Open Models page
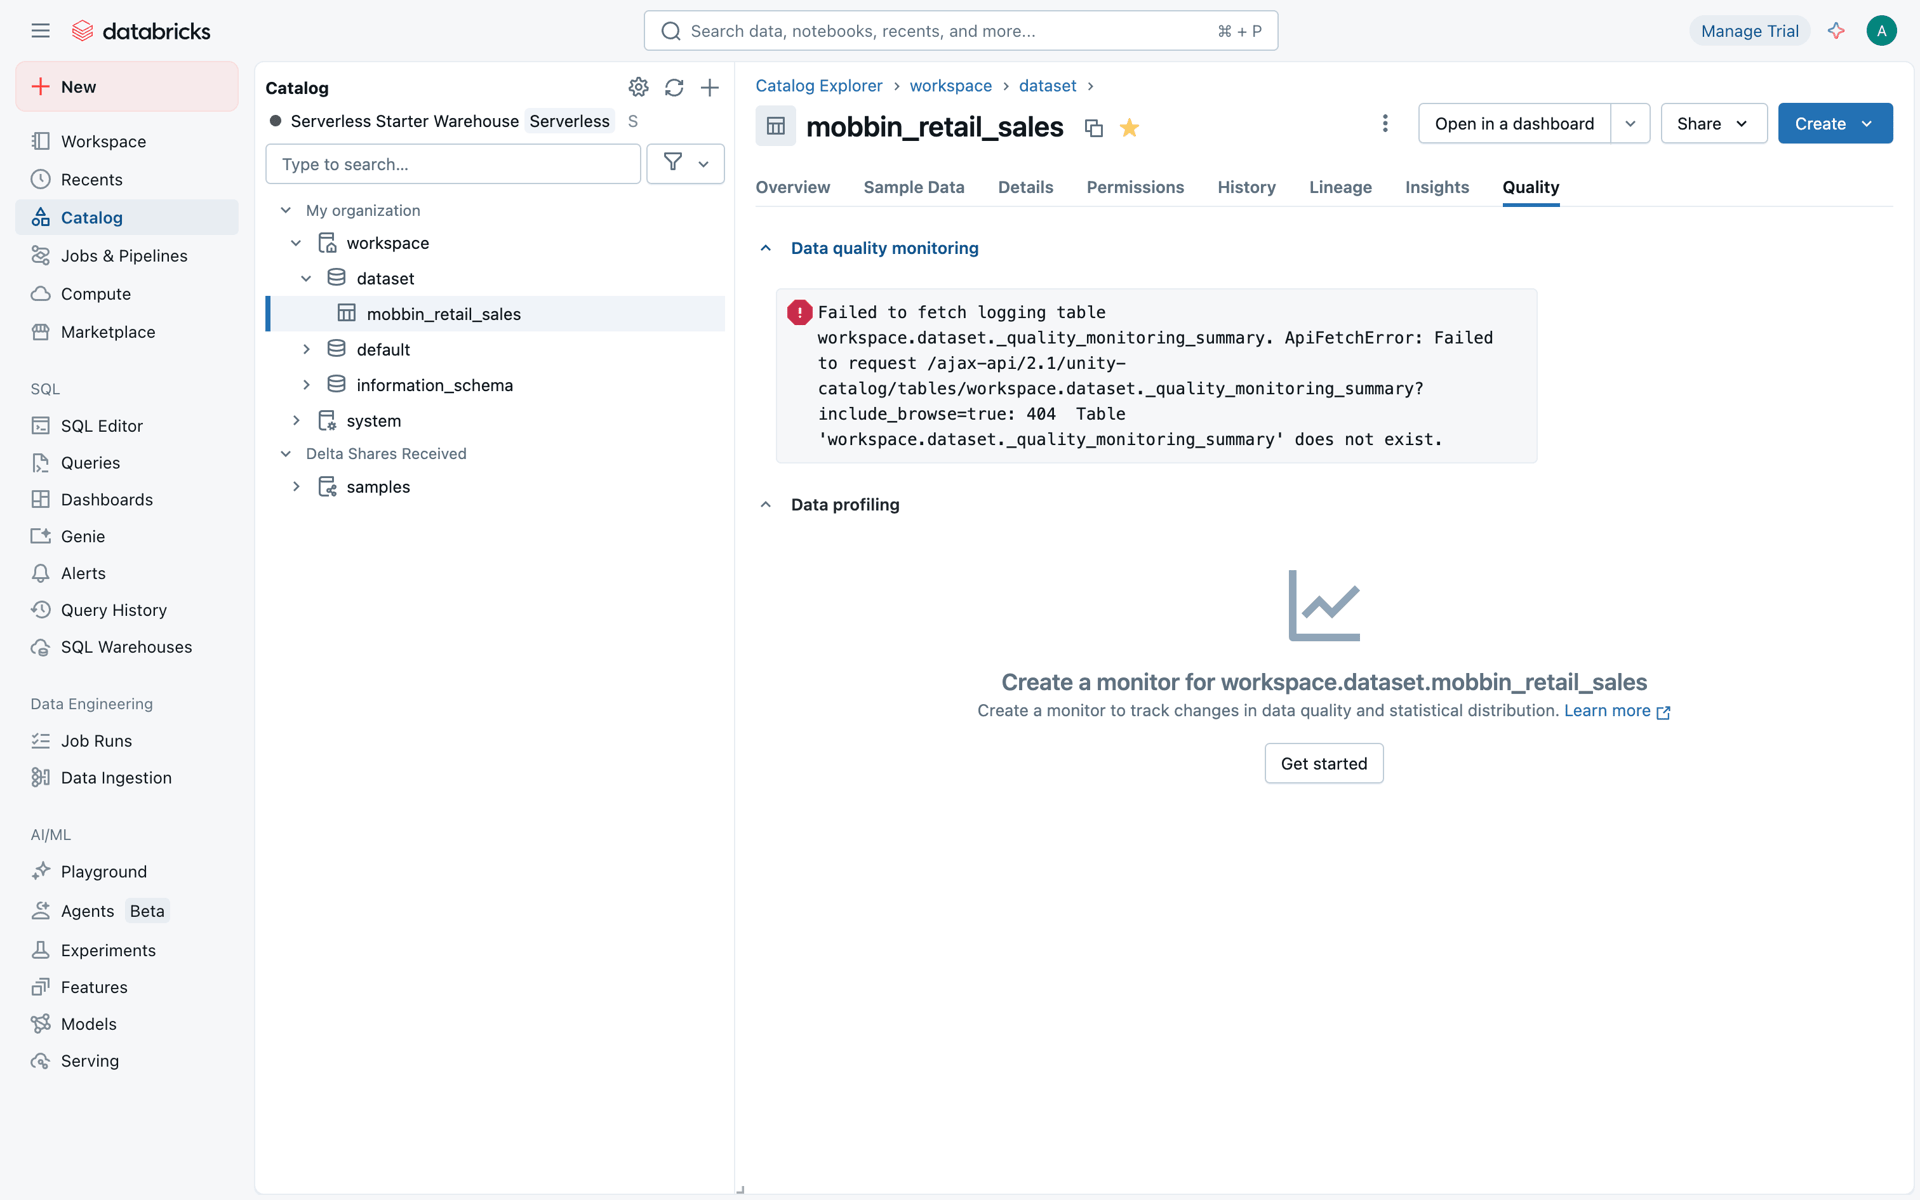This screenshot has height=1200, width=1920. 127,1024
